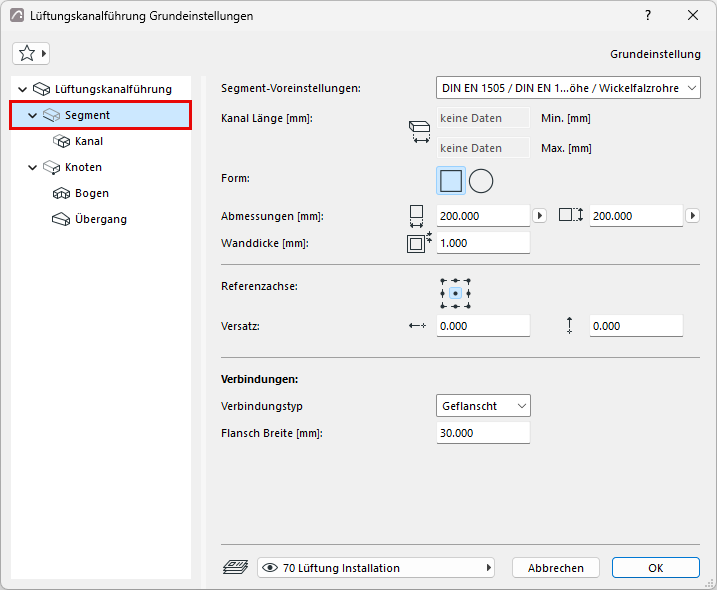Viewport: 717px width, 590px height.
Task: Confirm with the OK button
Action: [x=656, y=568]
